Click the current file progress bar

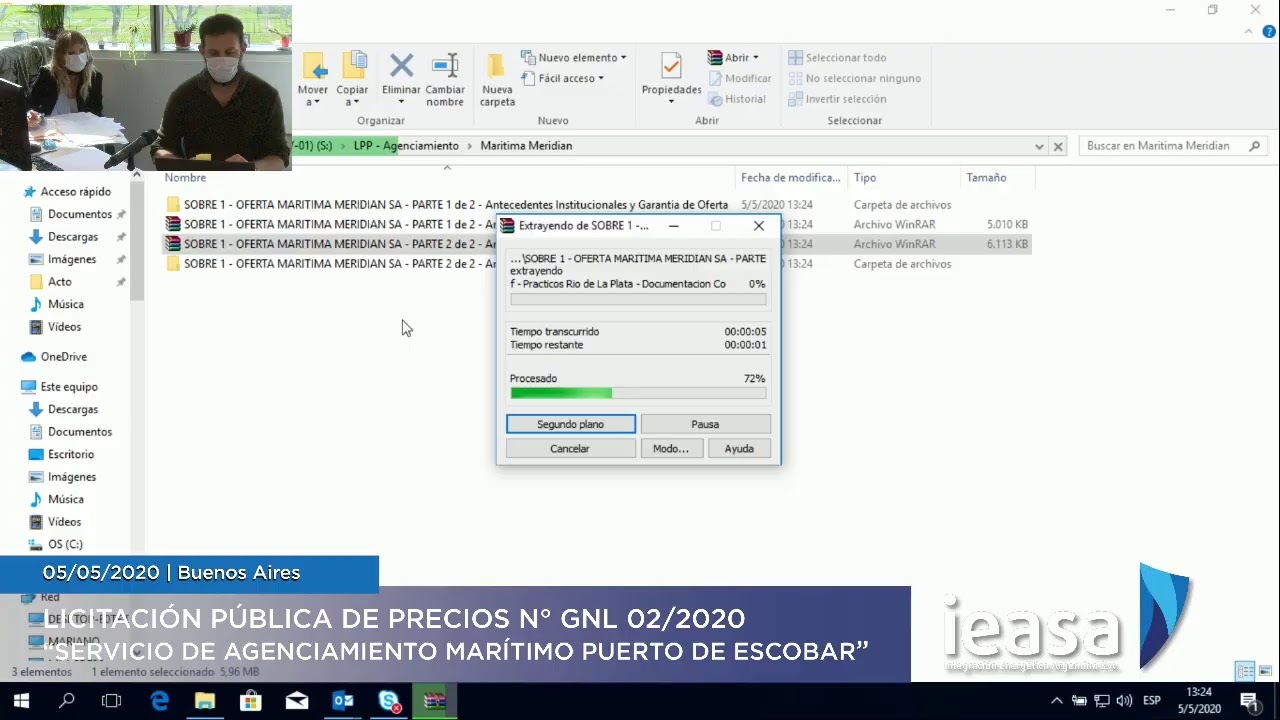638,299
